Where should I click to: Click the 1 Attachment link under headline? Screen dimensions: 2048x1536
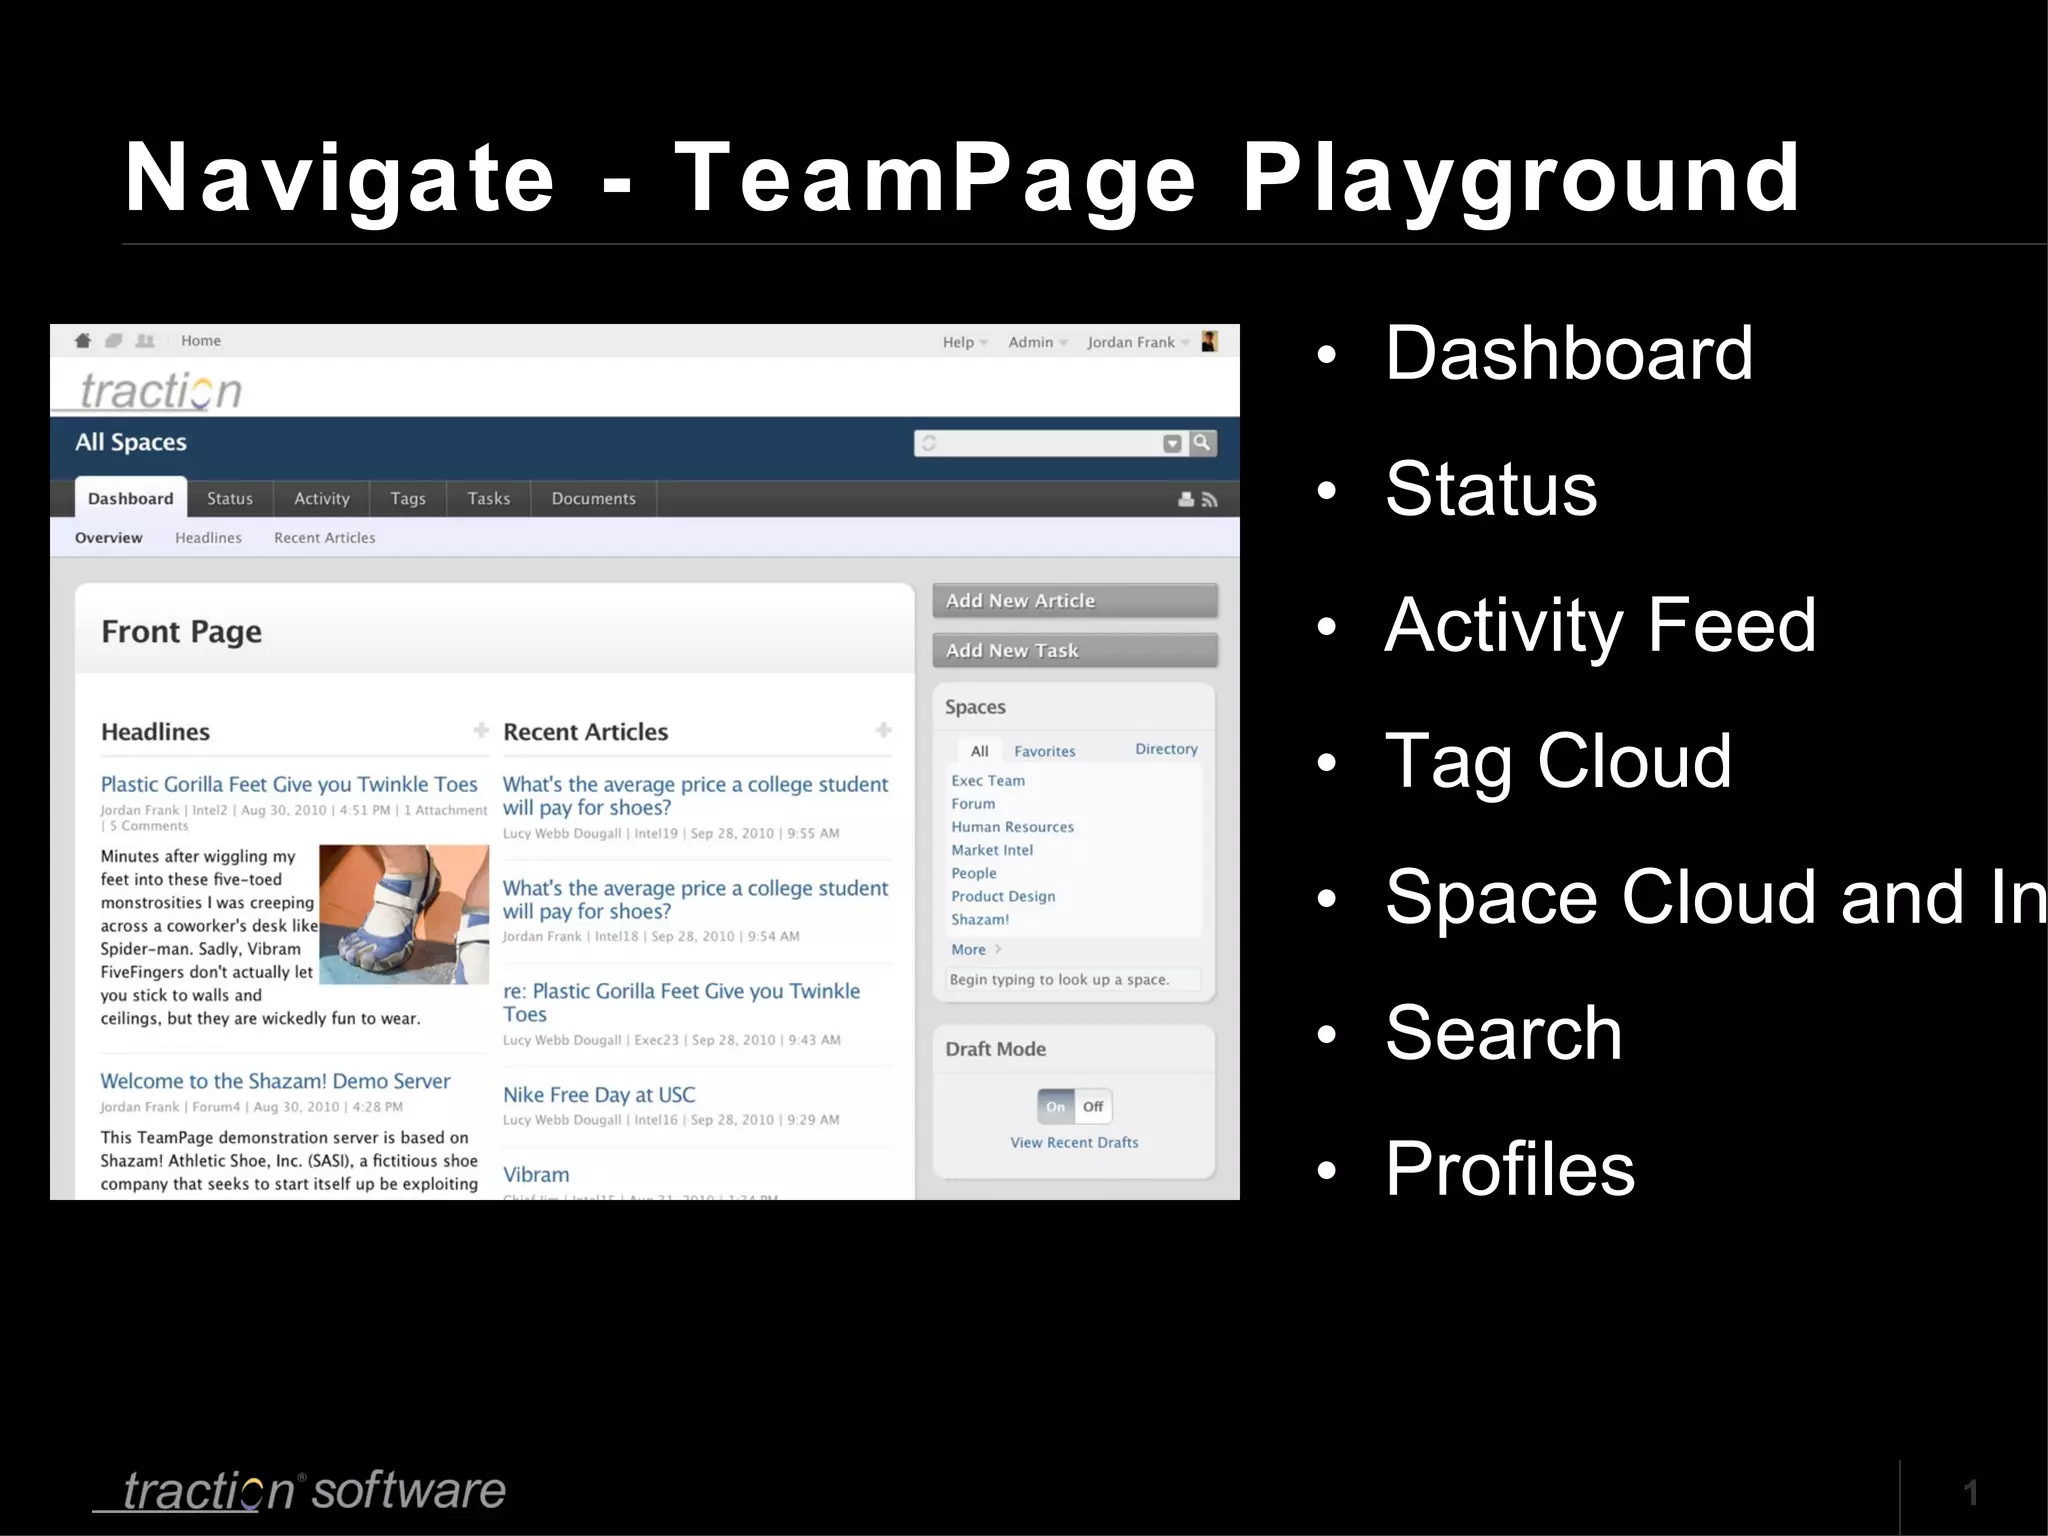click(445, 810)
